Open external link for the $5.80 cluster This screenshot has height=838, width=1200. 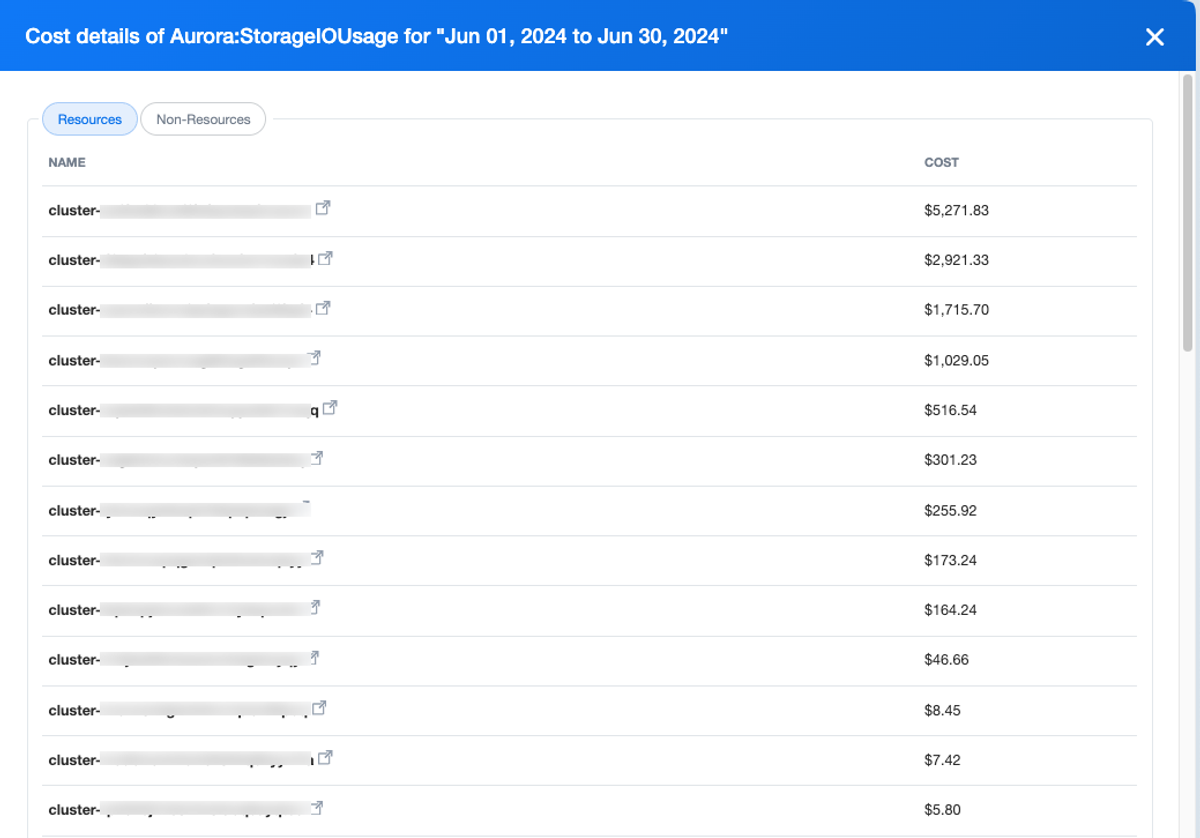pos(316,808)
